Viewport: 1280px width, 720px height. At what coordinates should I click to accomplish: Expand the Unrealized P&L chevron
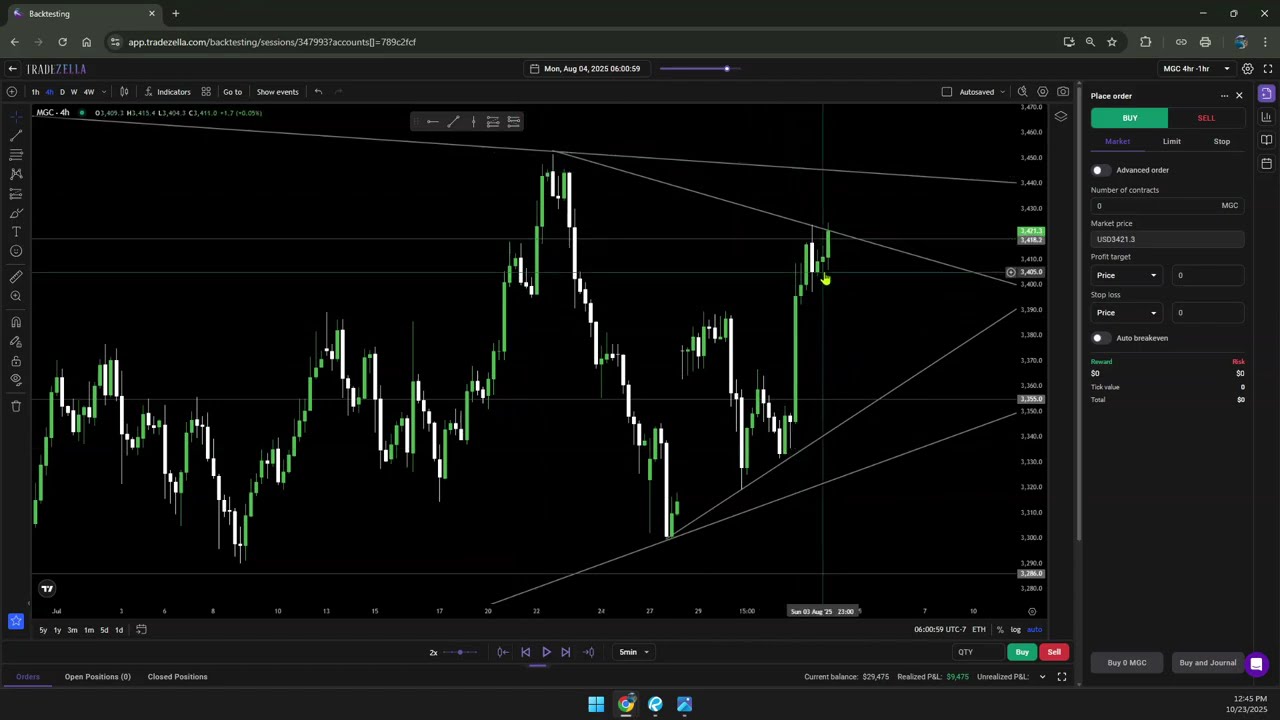(1042, 677)
